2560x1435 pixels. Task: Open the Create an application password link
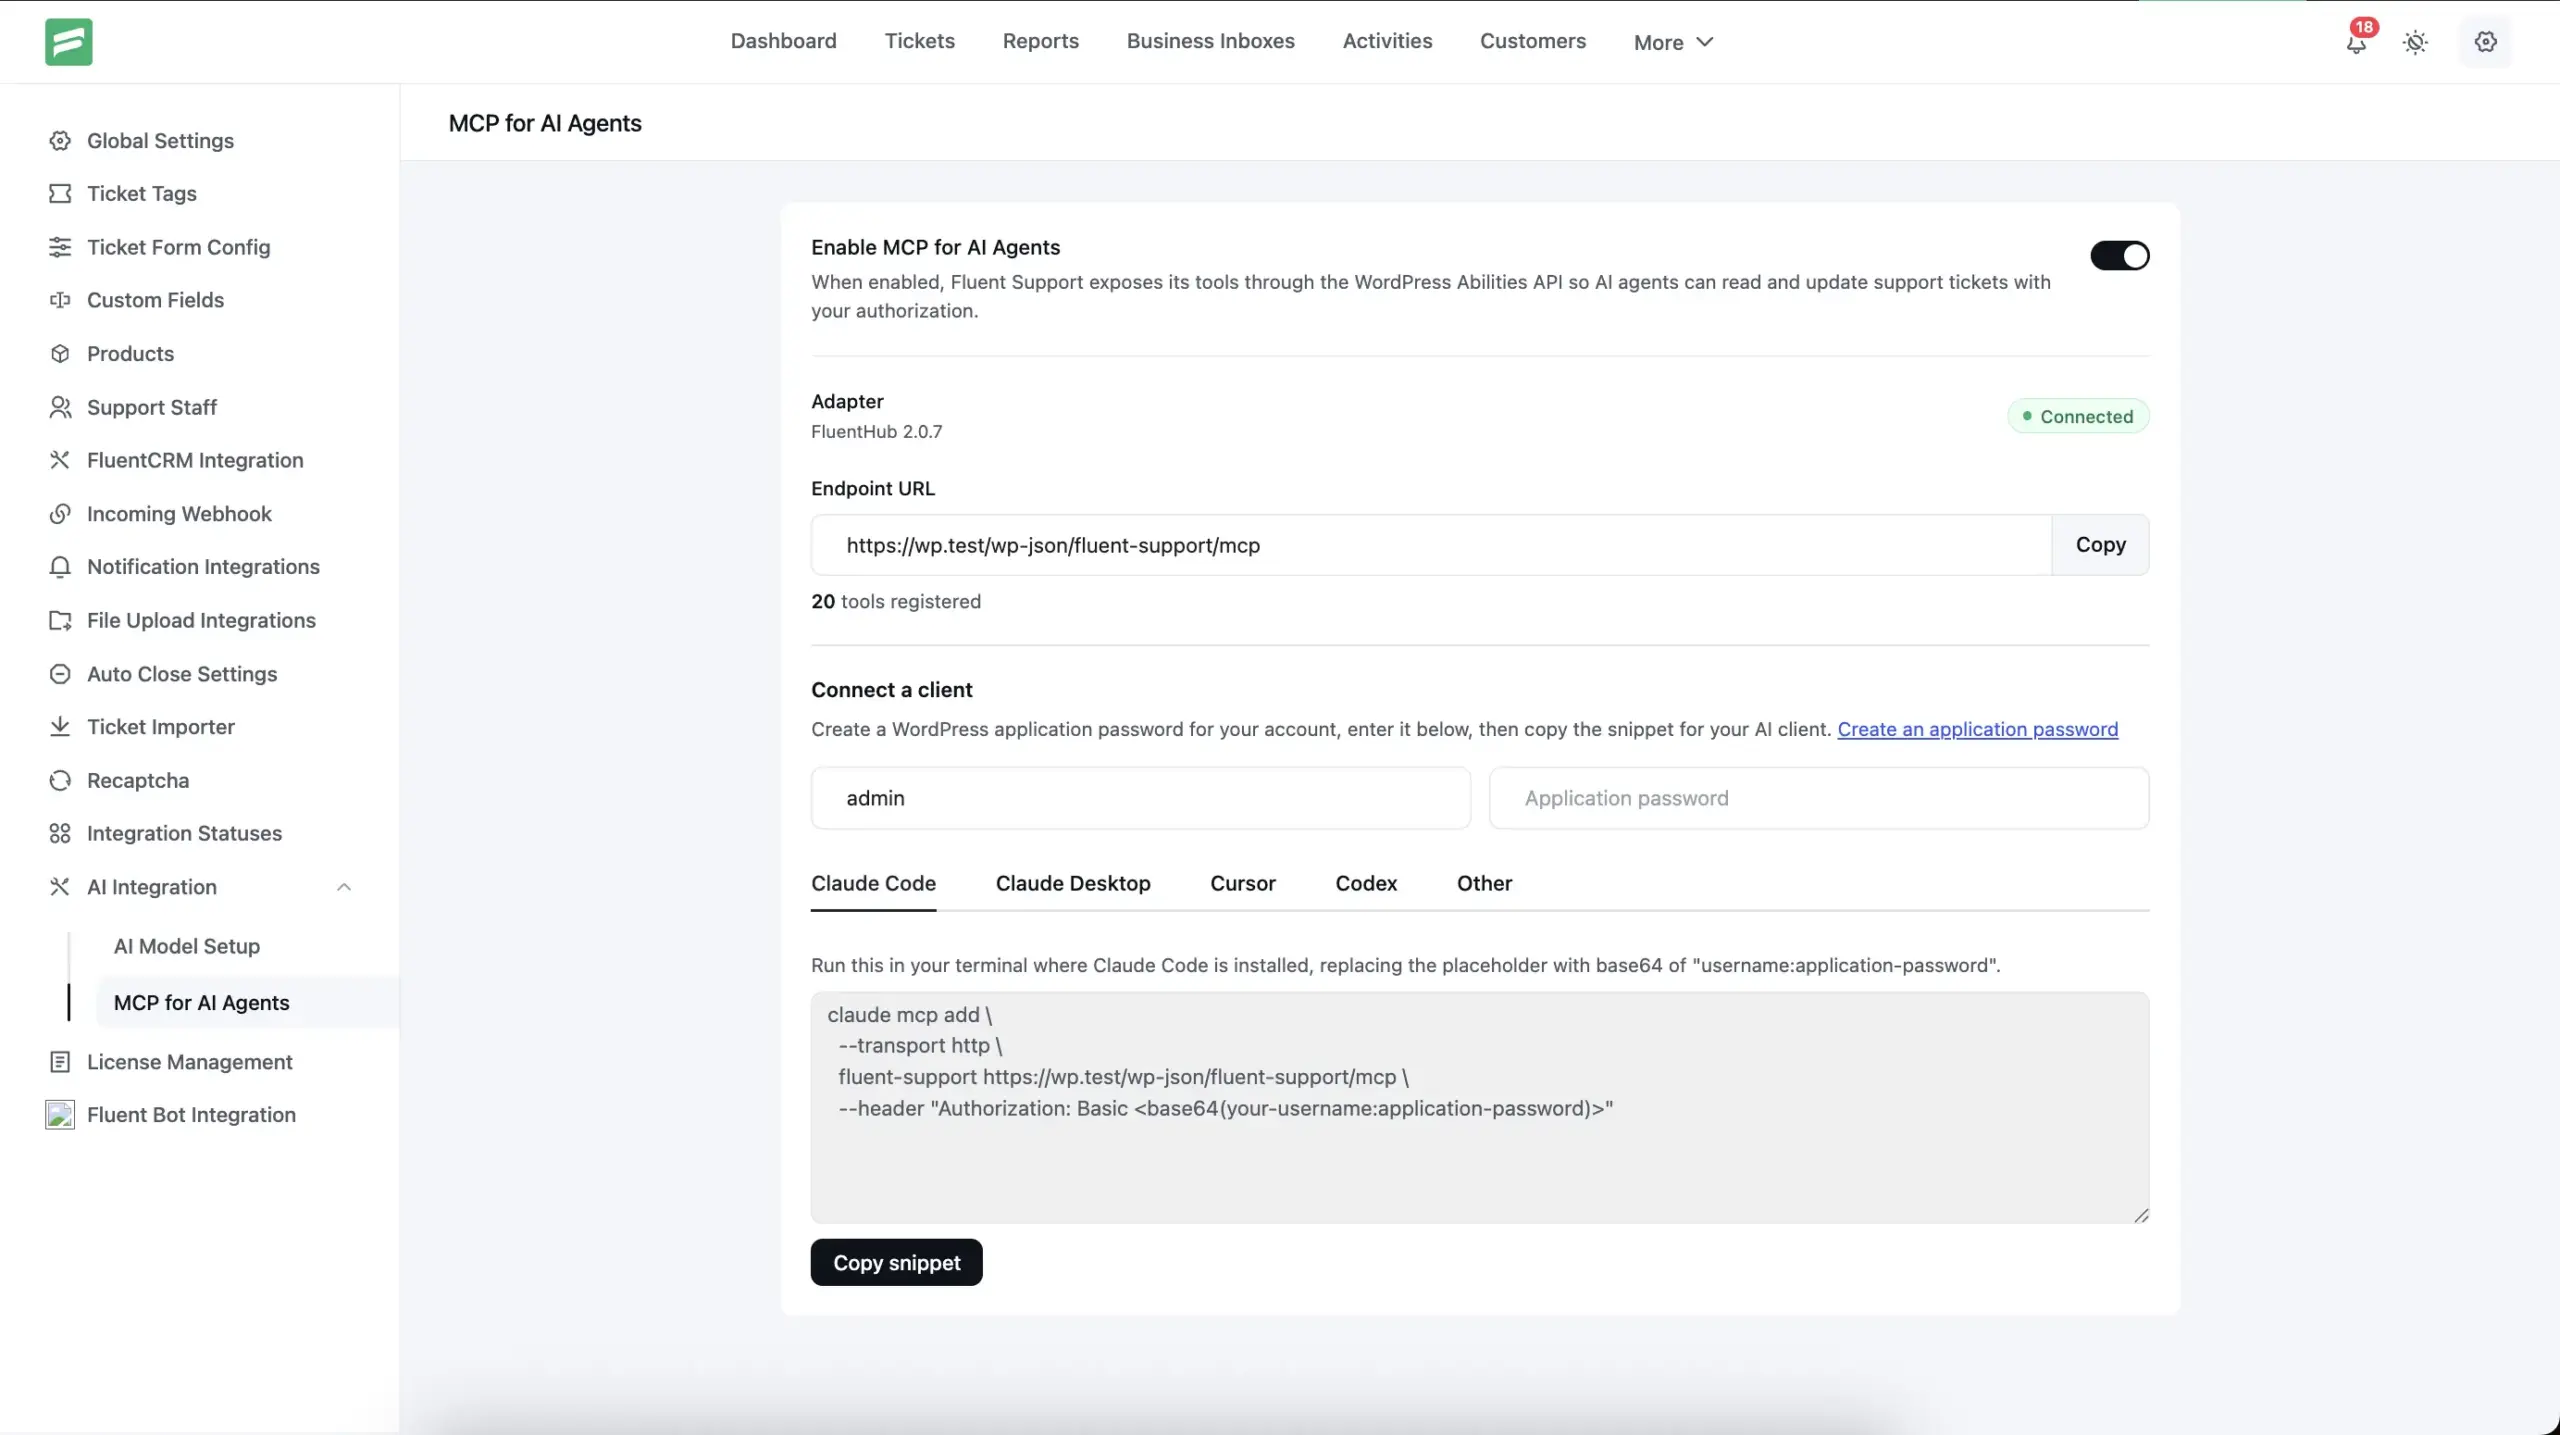point(1977,730)
